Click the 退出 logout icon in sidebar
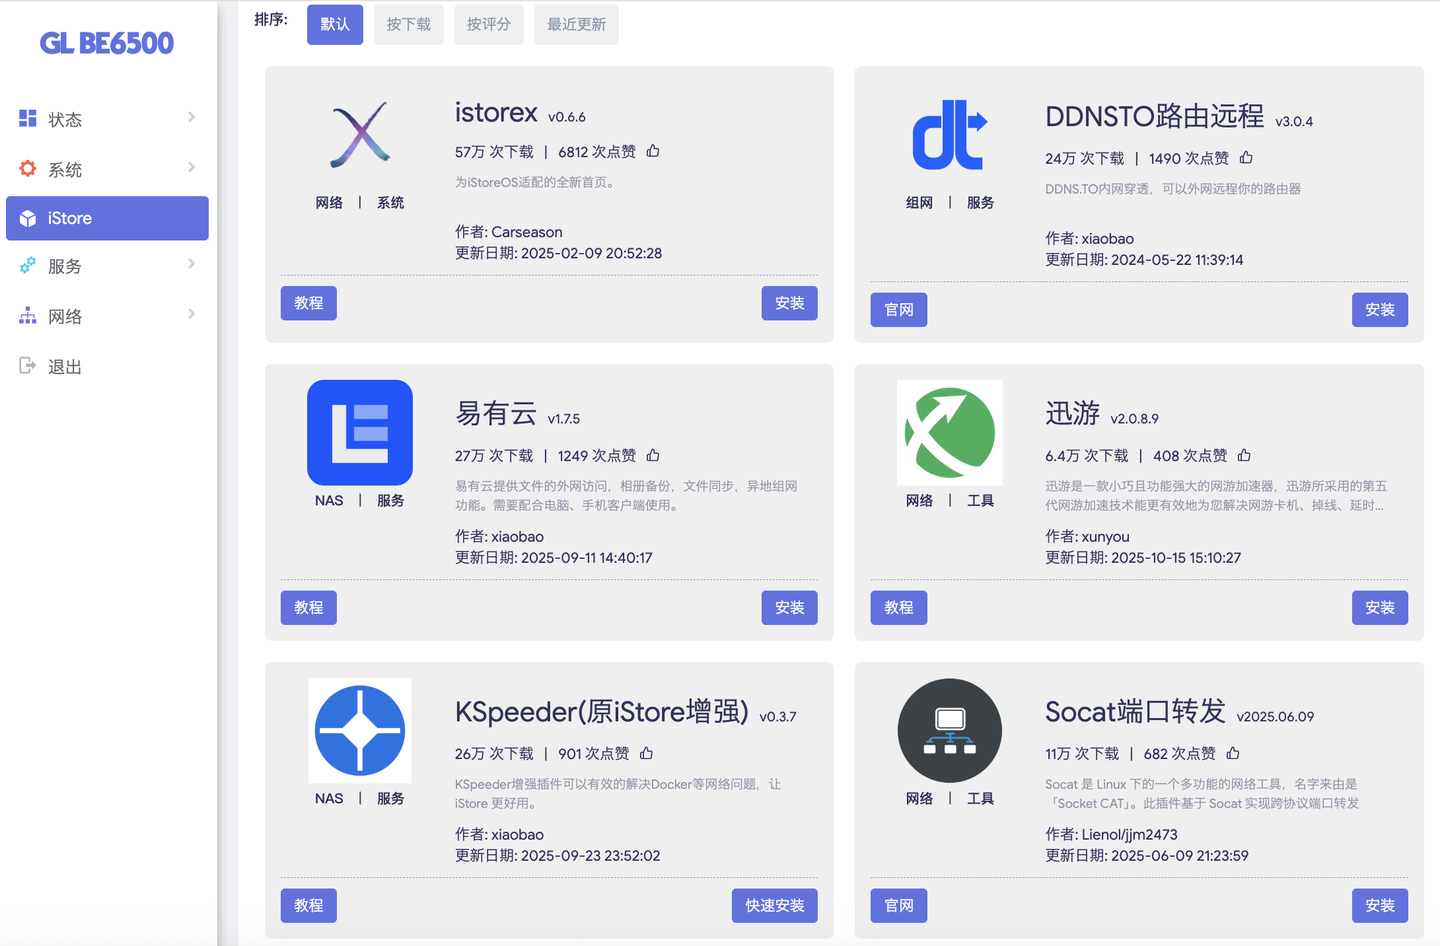Screen dimensions: 1440x946 coord(28,366)
